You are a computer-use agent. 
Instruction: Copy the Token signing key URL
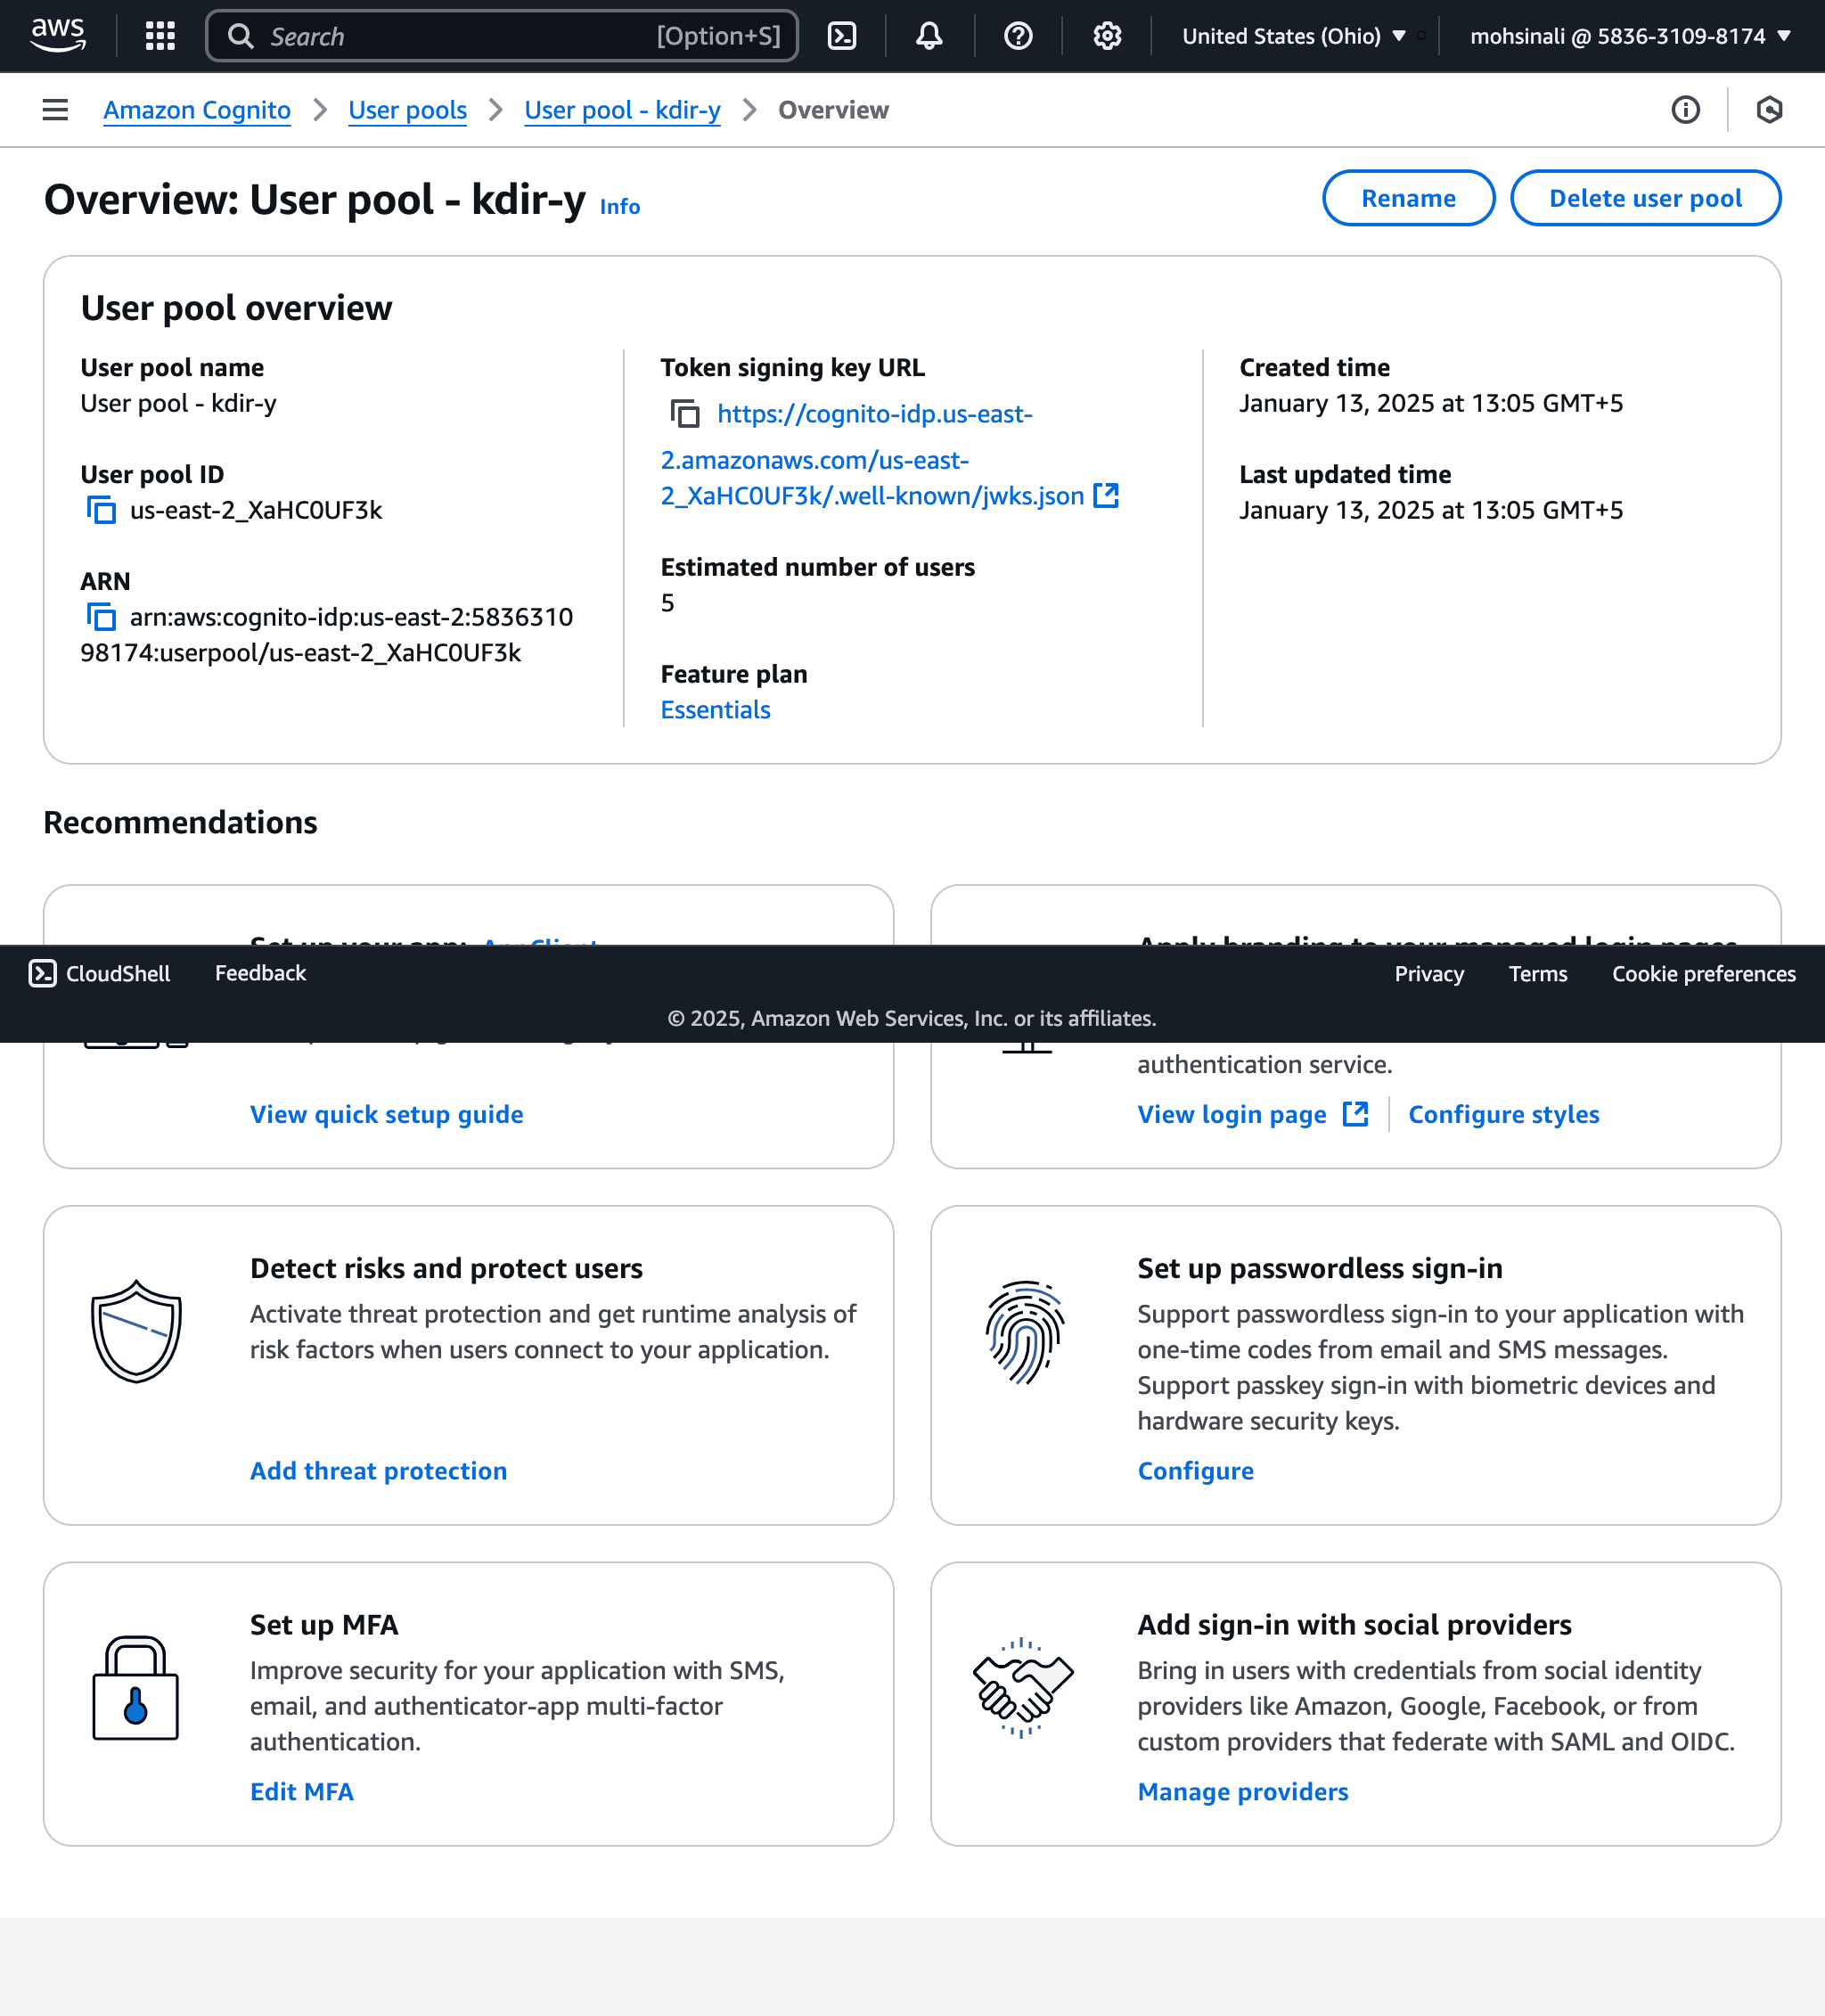(685, 413)
